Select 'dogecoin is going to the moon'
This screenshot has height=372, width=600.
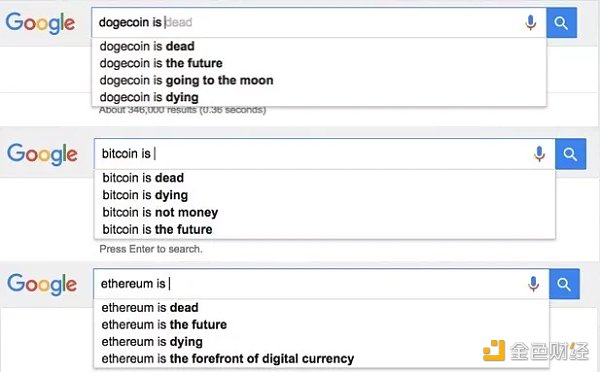click(x=319, y=80)
